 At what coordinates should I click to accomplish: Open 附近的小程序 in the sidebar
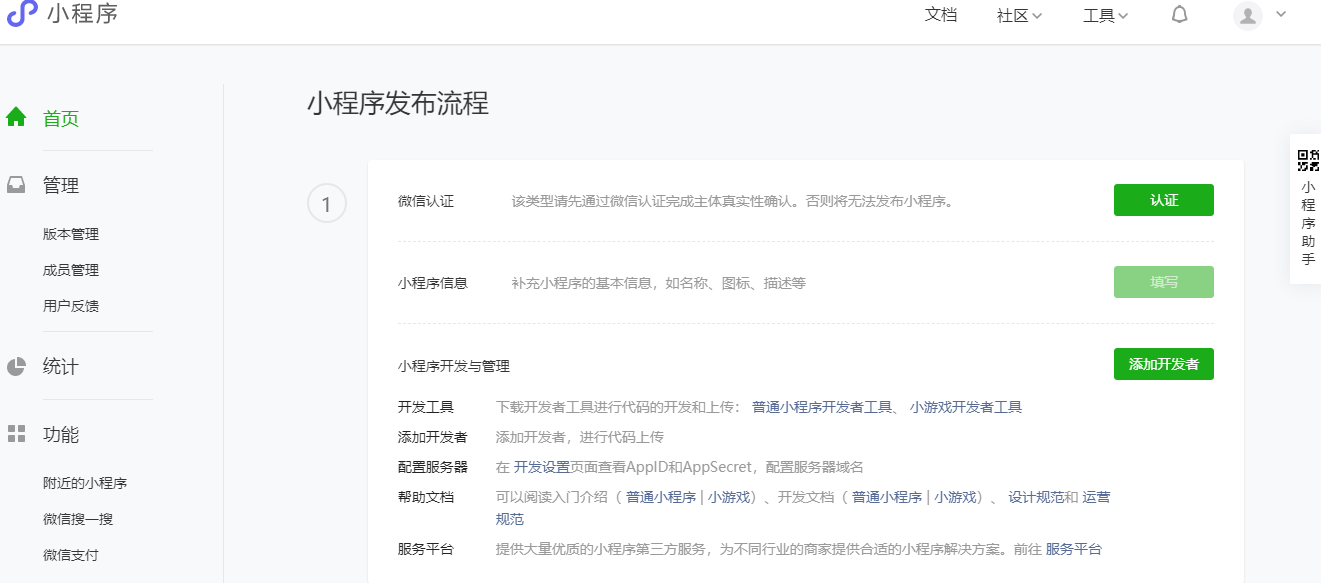click(85, 483)
